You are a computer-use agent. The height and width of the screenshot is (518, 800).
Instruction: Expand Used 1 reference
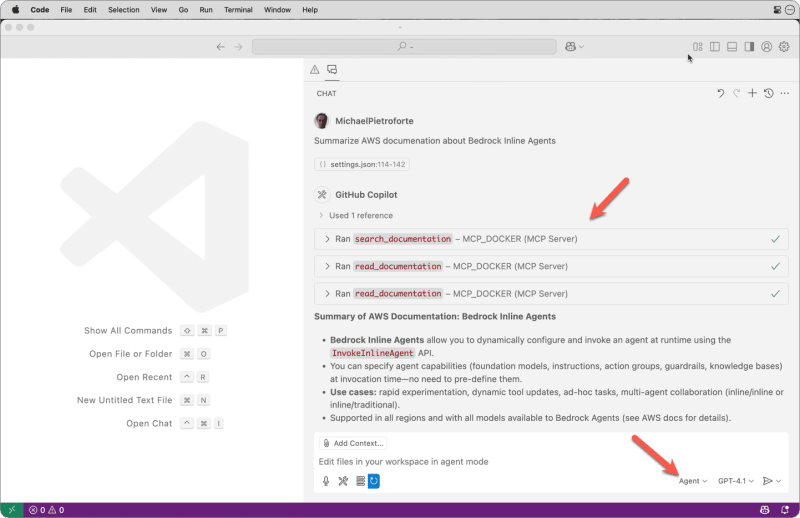356,215
